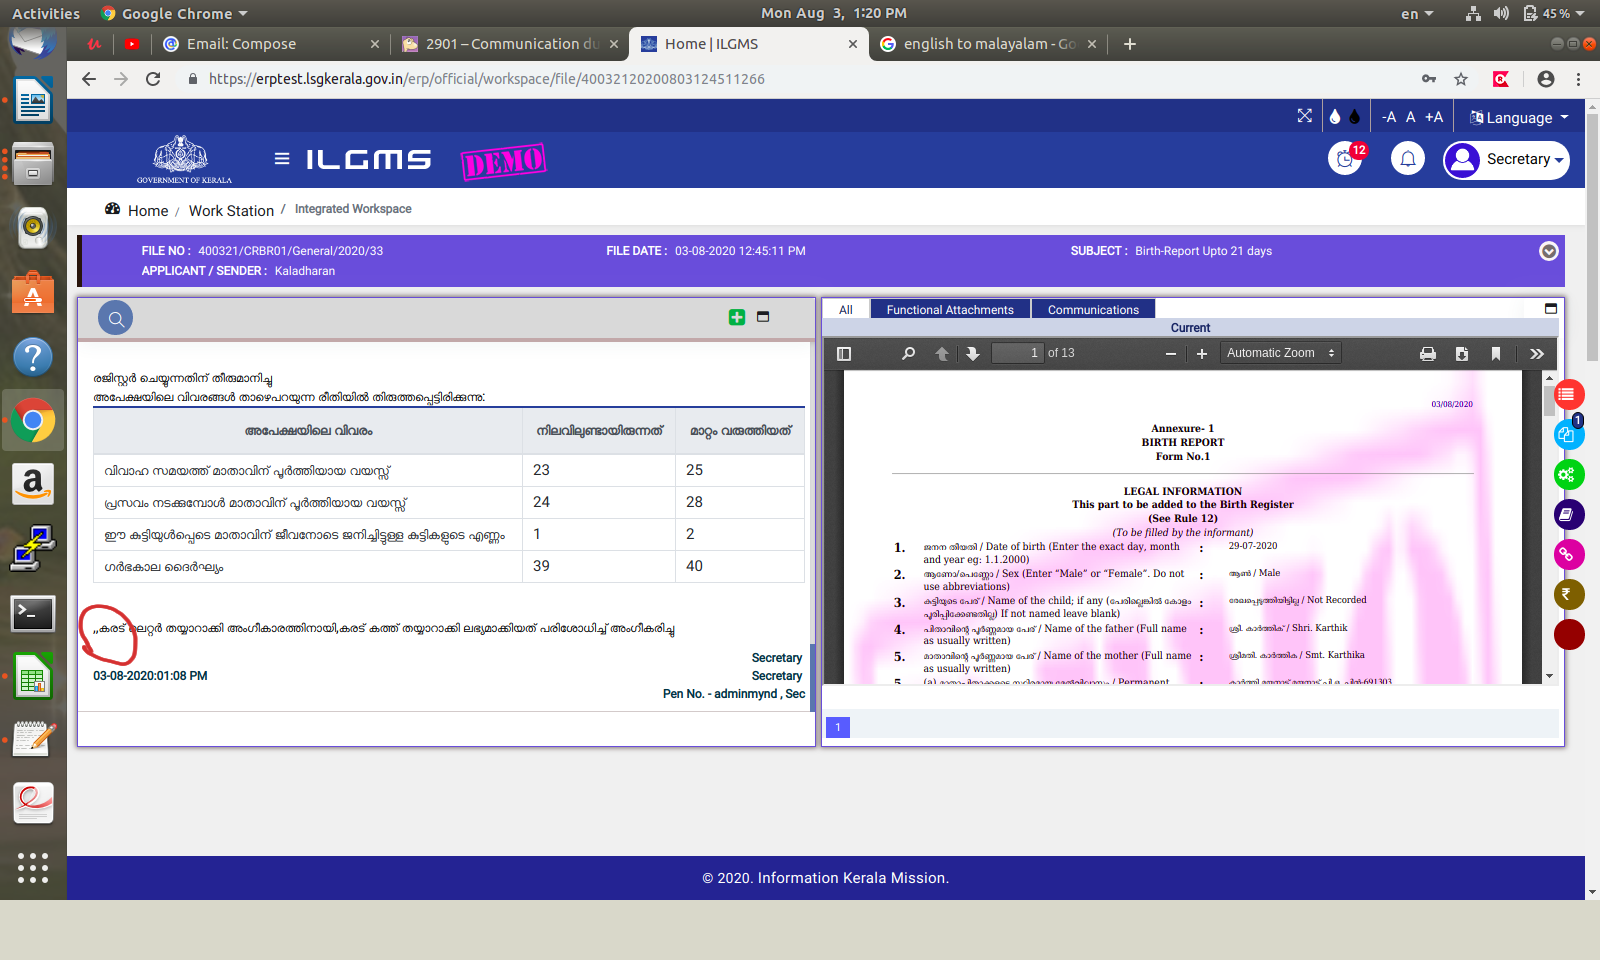Toggle the PDF sidebar panel
This screenshot has height=960, width=1600.
coord(844,354)
